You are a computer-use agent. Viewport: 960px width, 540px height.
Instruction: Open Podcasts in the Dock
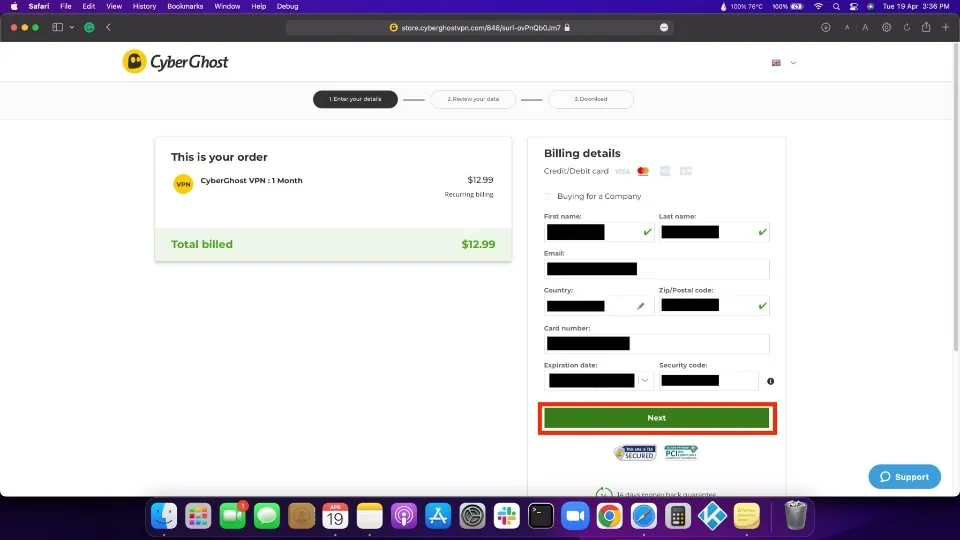coord(404,516)
